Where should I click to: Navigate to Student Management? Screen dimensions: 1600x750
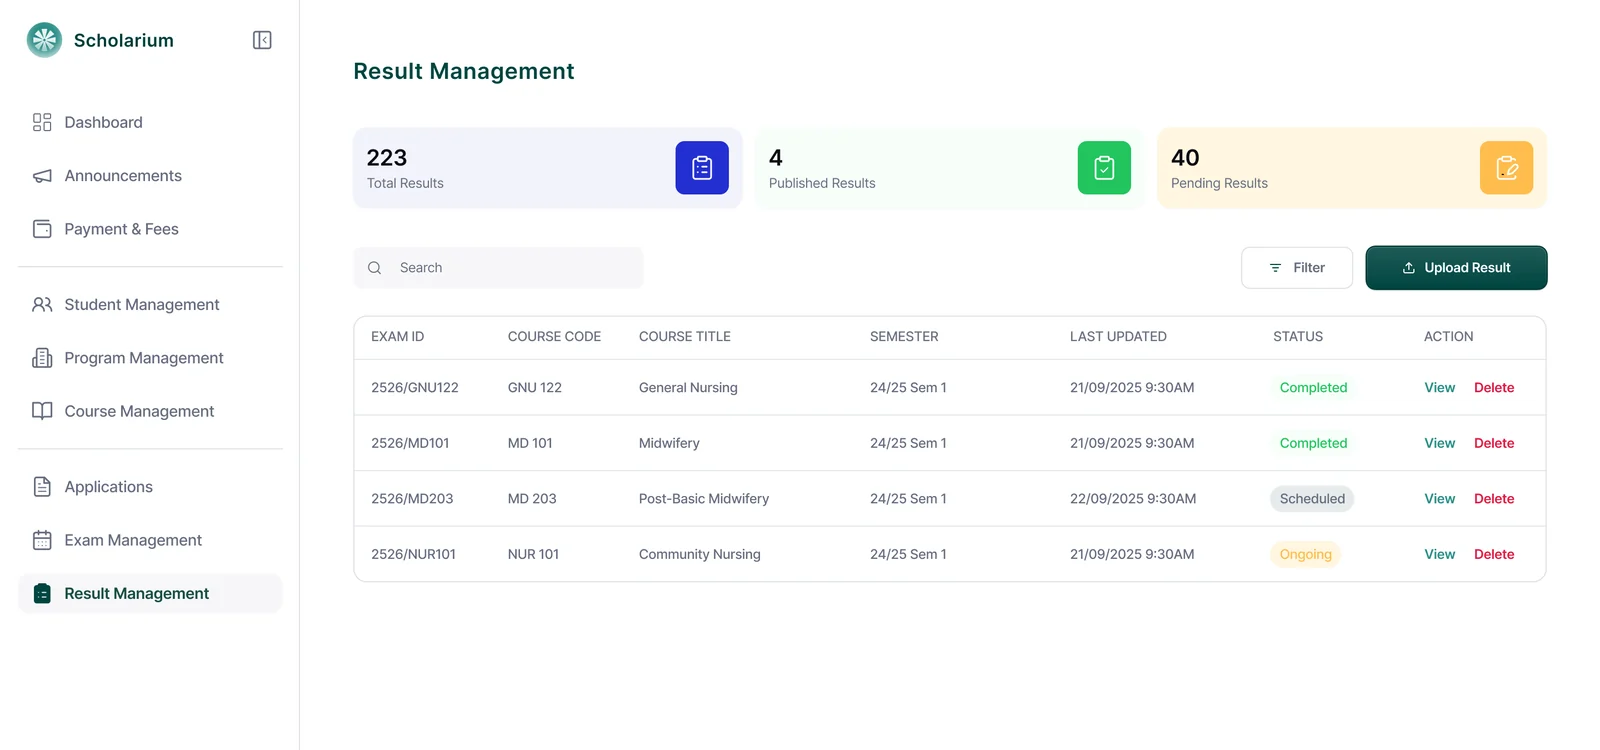point(150,304)
